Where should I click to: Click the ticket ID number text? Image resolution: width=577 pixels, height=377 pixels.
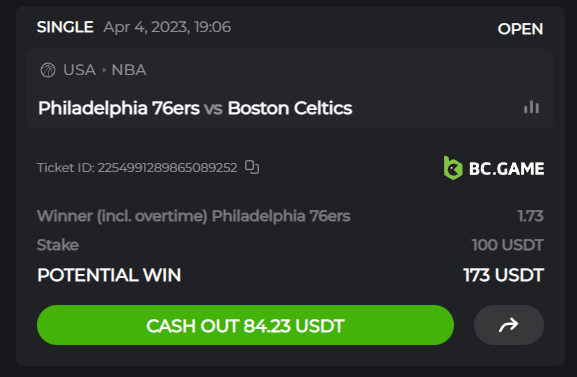[x=167, y=168]
